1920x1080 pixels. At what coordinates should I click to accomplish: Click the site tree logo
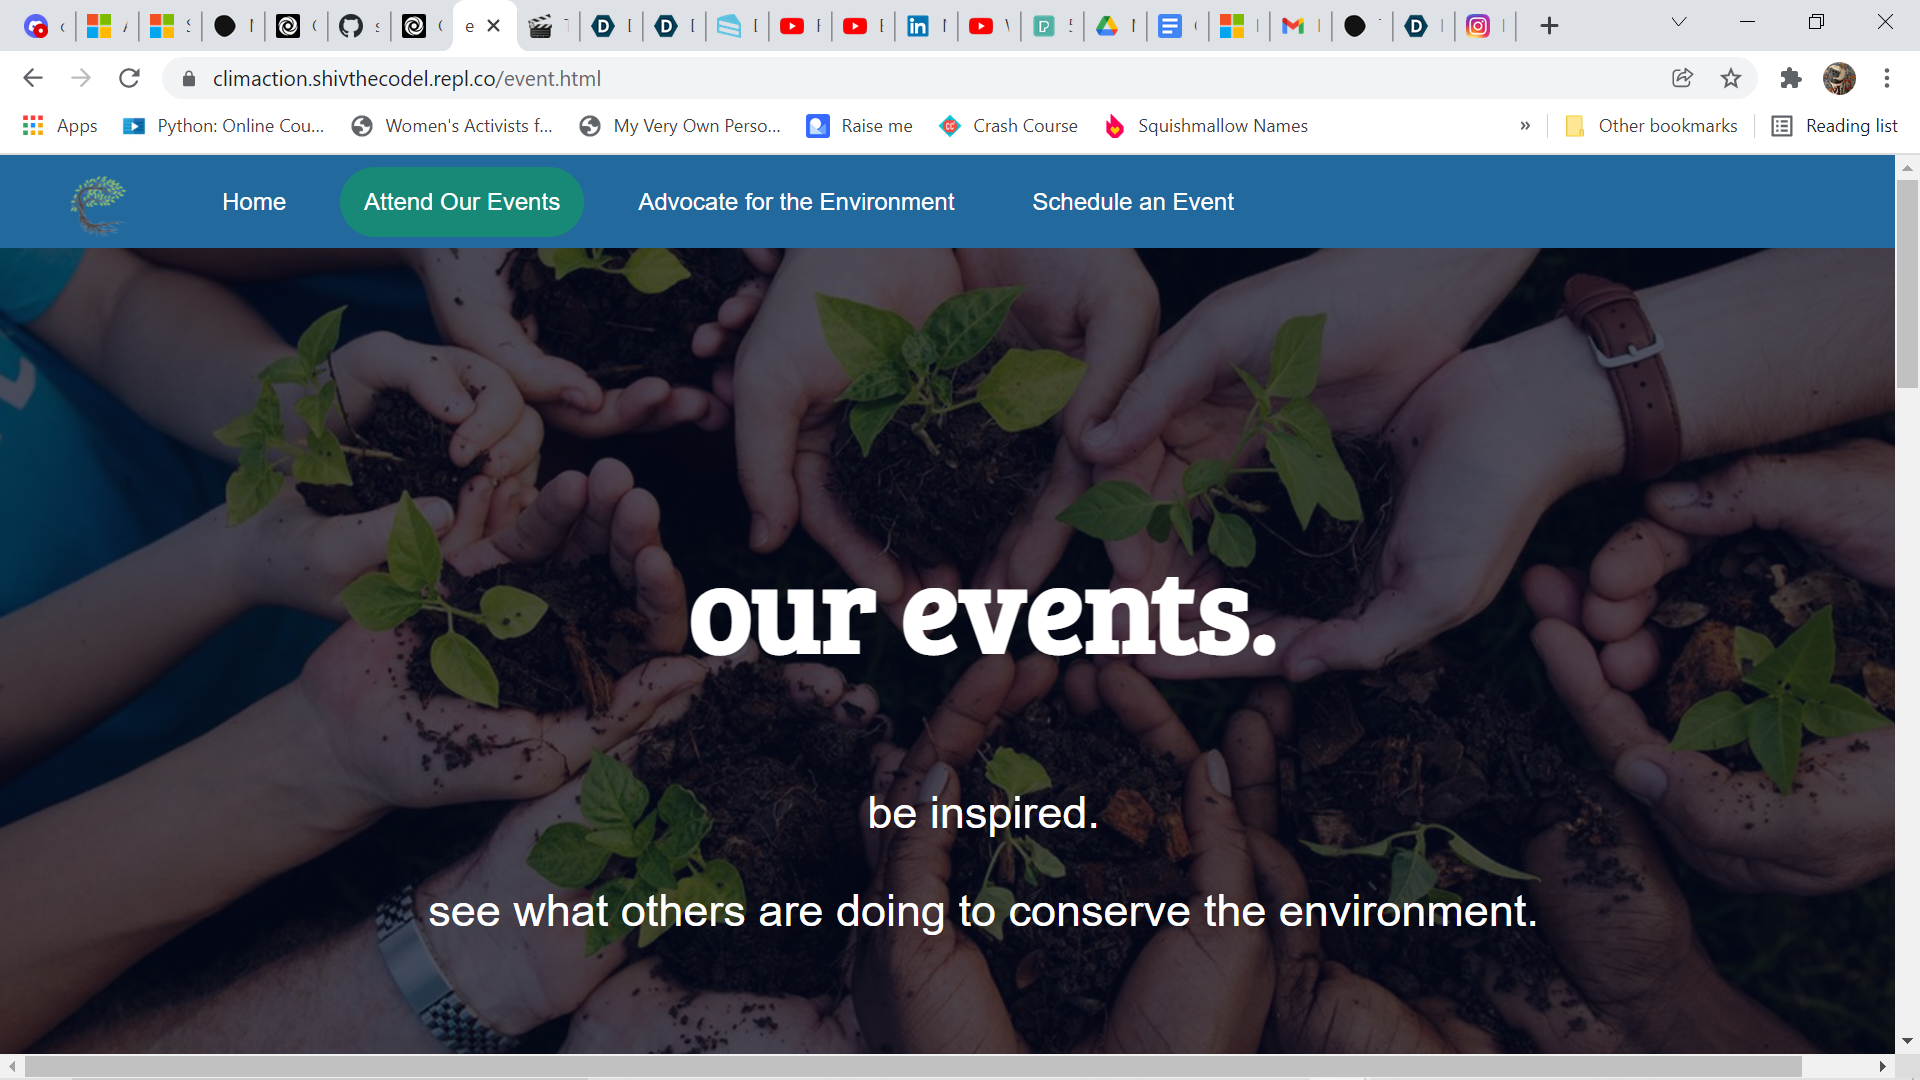[98, 203]
